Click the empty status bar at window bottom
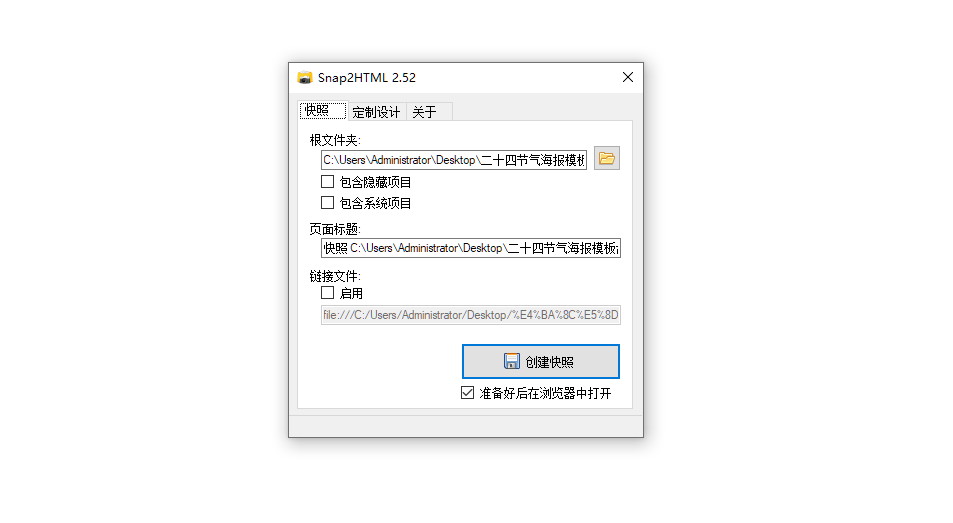 click(466, 425)
